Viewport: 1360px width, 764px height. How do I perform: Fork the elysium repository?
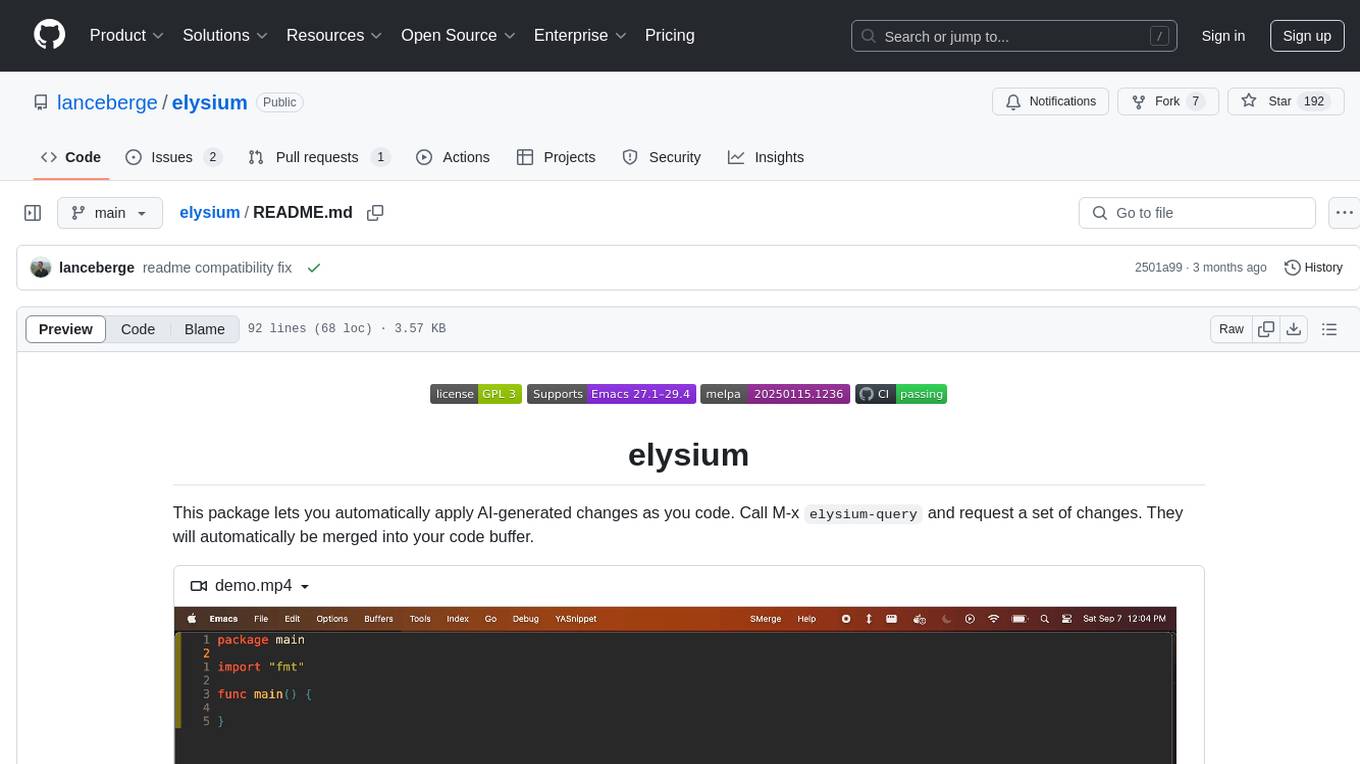(x=1167, y=101)
